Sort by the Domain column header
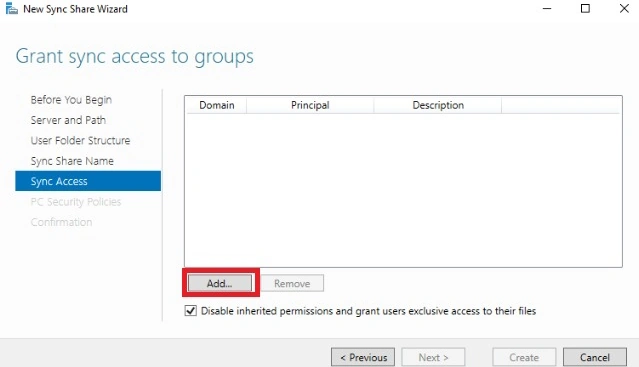The width and height of the screenshot is (639, 367). coord(216,105)
